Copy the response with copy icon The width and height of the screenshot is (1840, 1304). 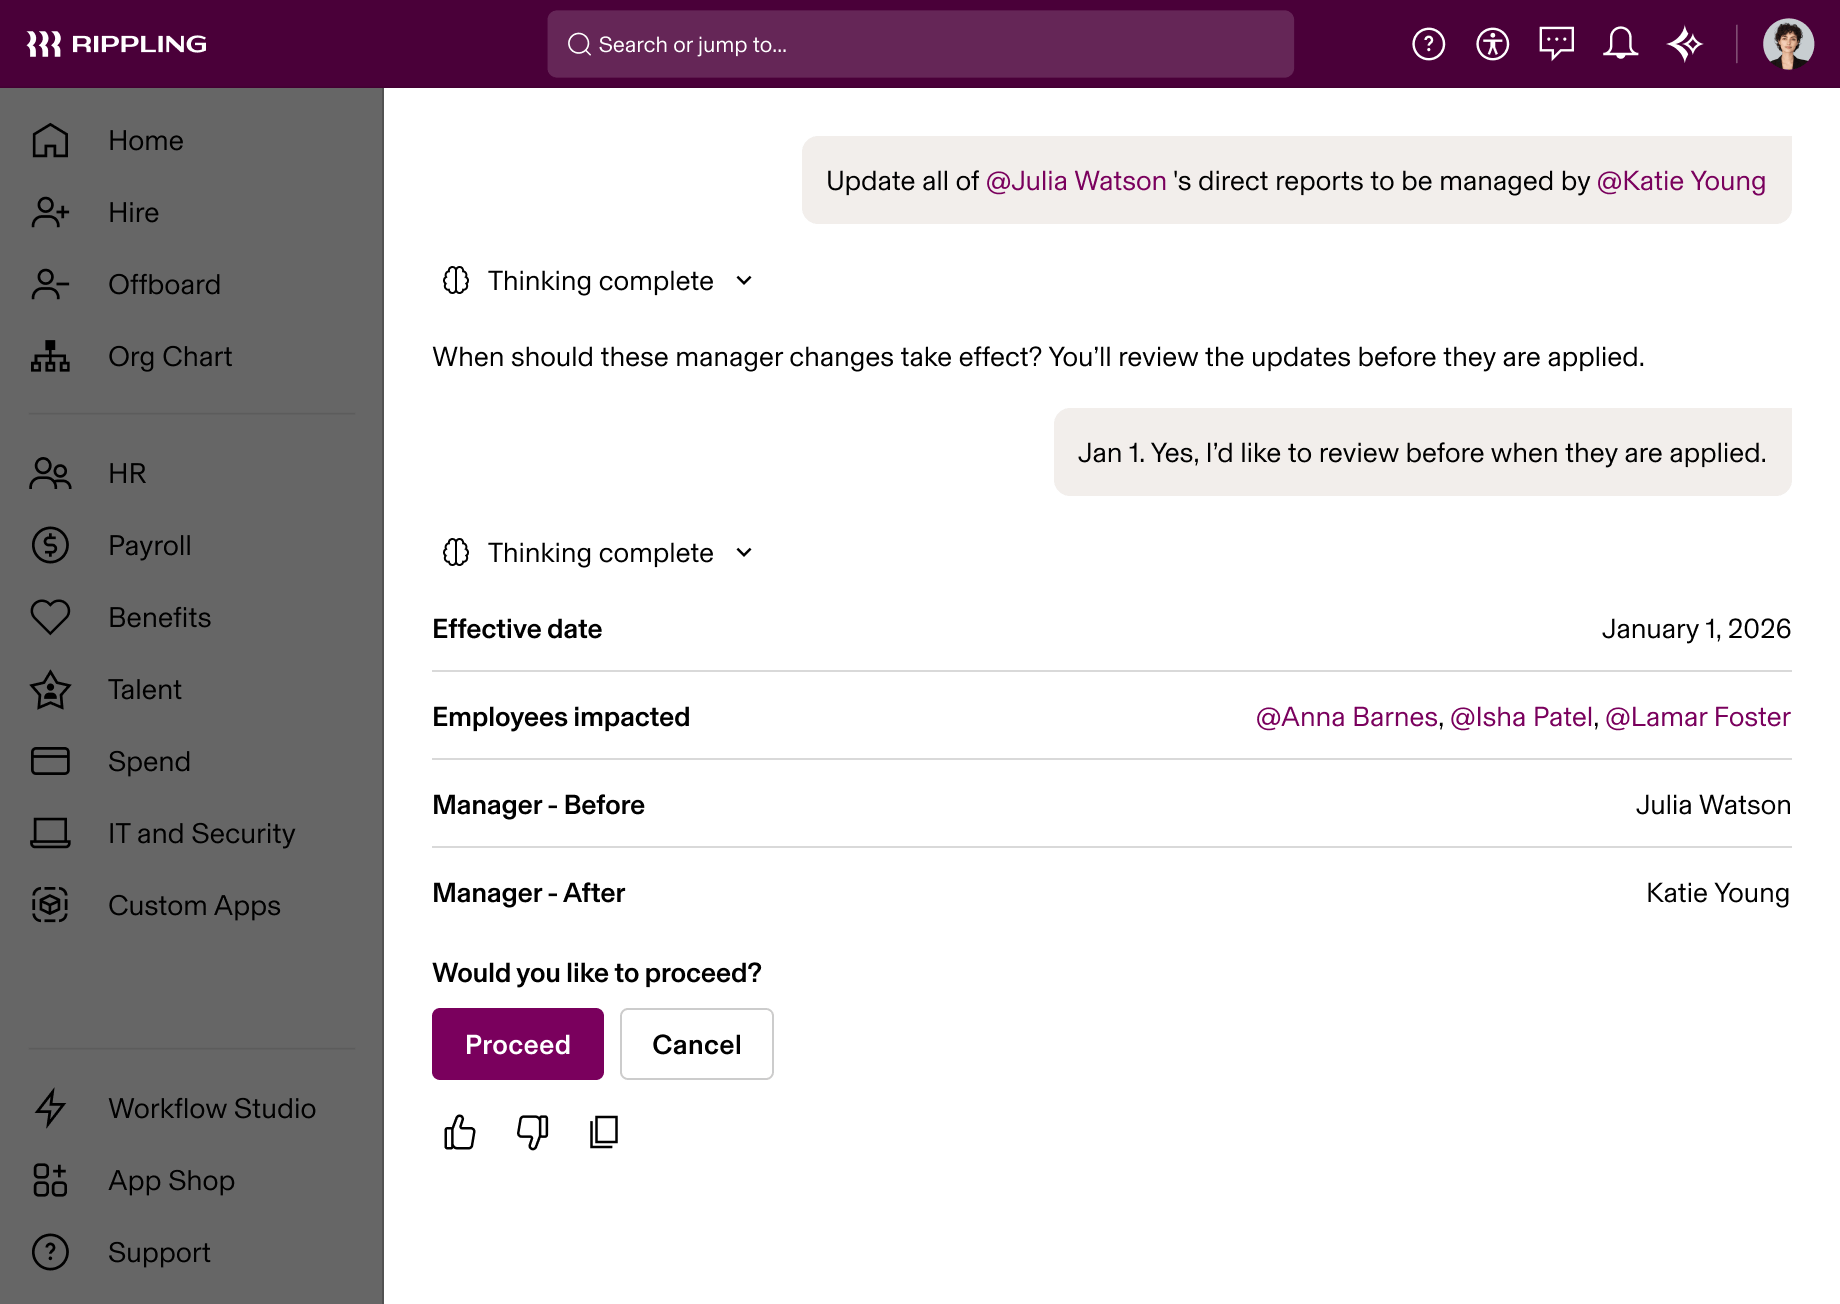pos(604,1132)
